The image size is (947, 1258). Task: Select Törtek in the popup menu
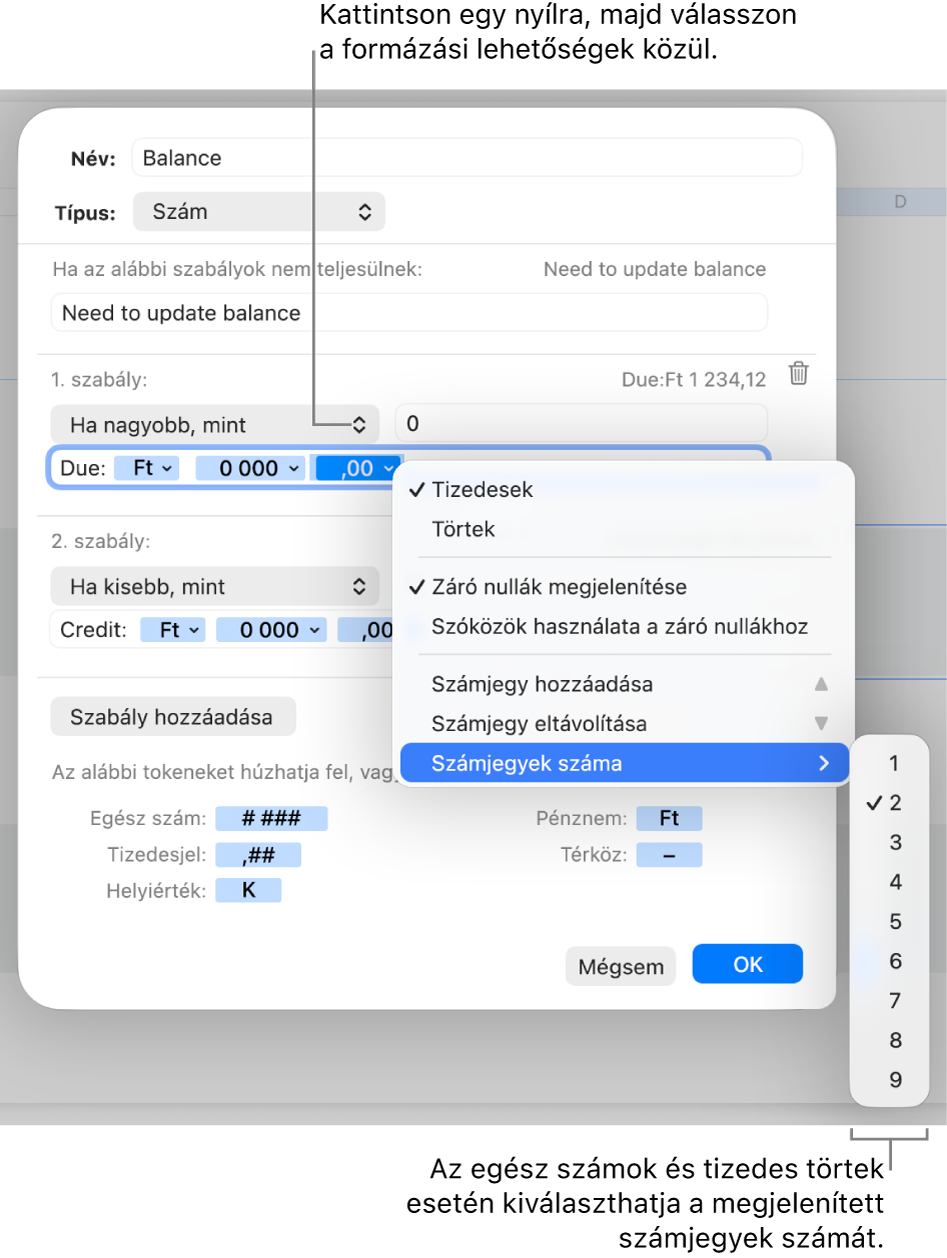click(x=625, y=529)
